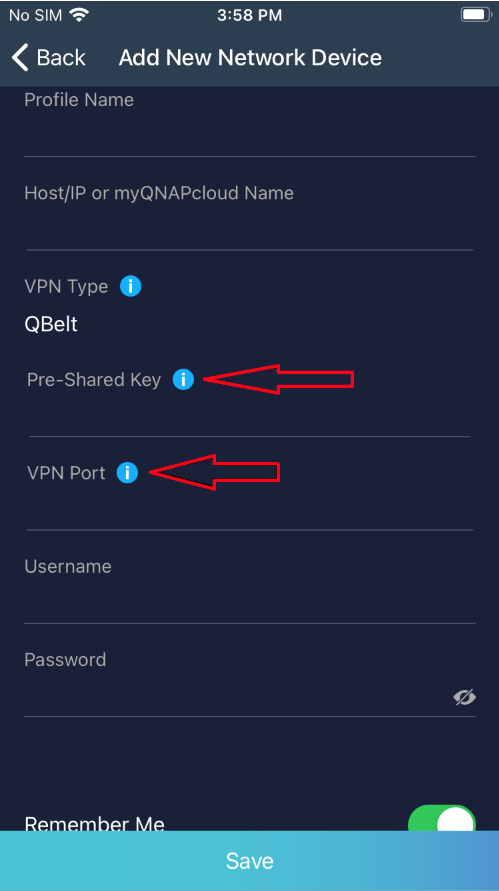Go Back to previous screen

click(49, 57)
